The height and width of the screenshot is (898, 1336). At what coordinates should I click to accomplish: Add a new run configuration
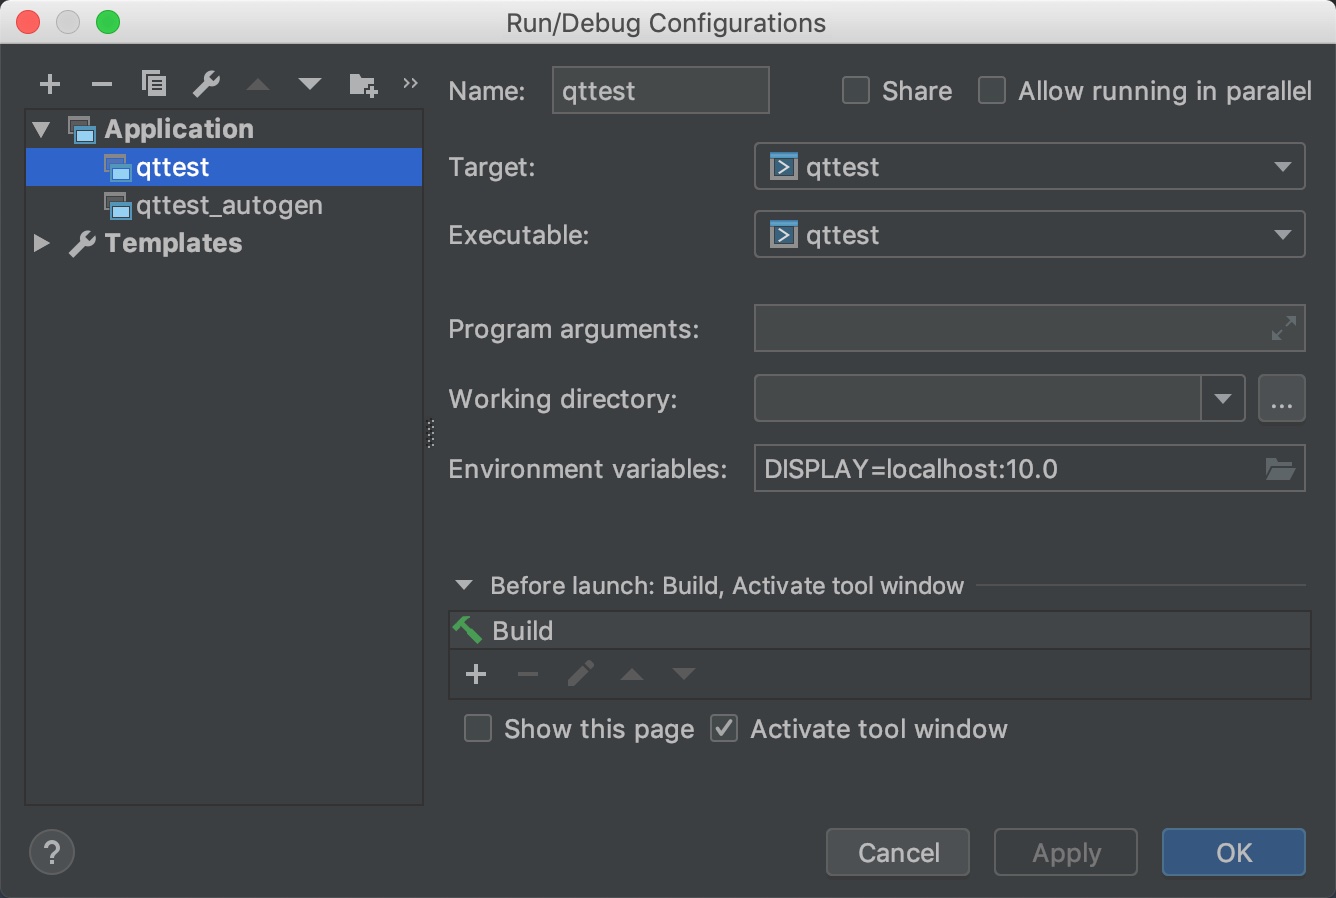pyautogui.click(x=50, y=84)
